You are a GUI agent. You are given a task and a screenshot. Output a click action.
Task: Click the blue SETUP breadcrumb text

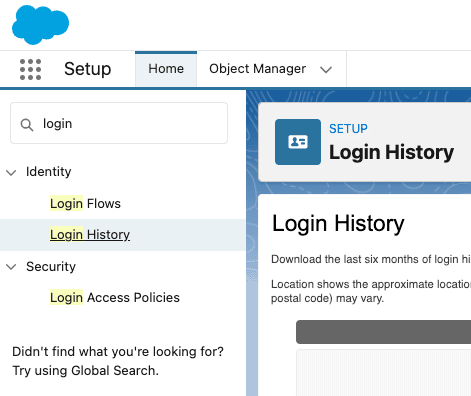[348, 129]
